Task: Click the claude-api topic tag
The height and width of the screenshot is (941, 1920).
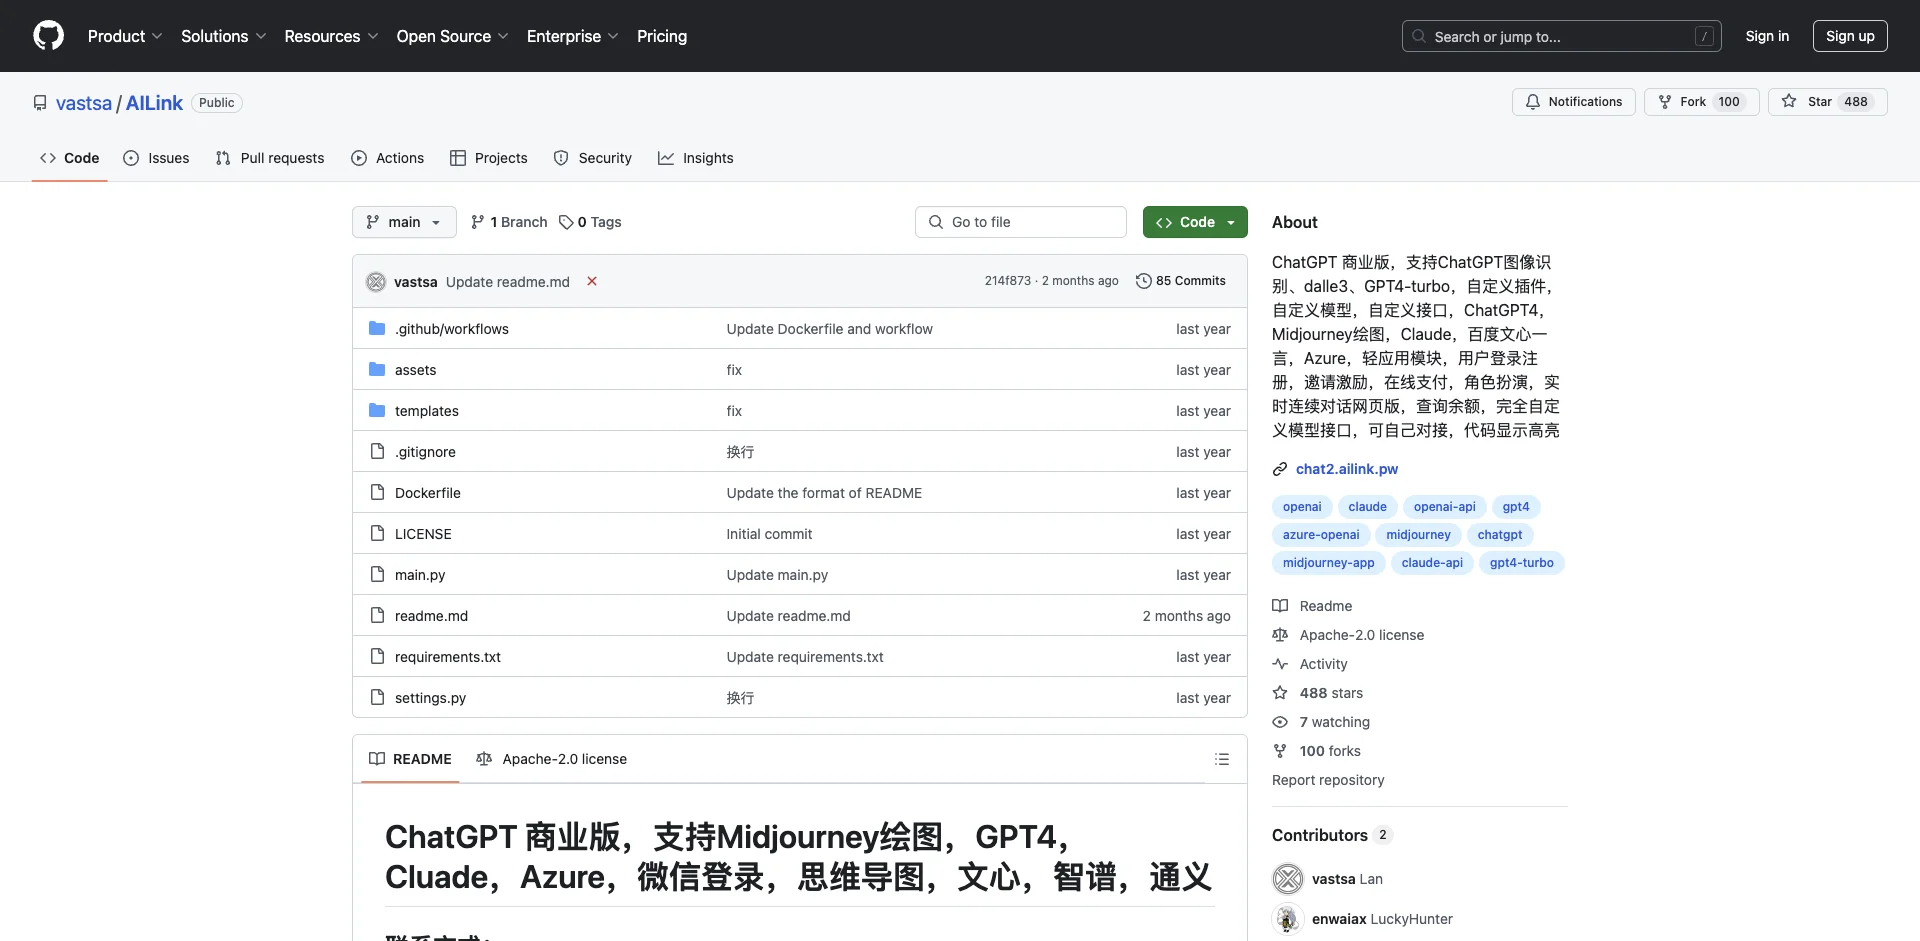Action: (1432, 563)
